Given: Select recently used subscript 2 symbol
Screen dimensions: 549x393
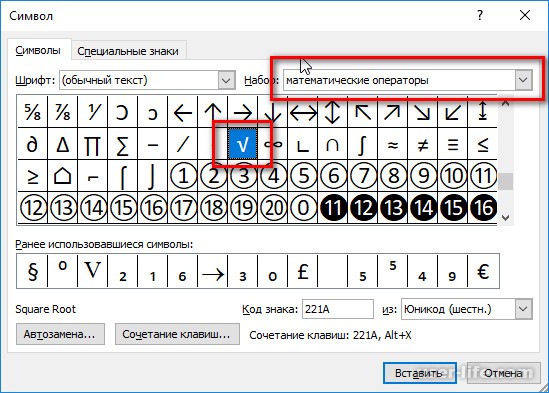Looking at the screenshot, I should pyautogui.click(x=123, y=271).
